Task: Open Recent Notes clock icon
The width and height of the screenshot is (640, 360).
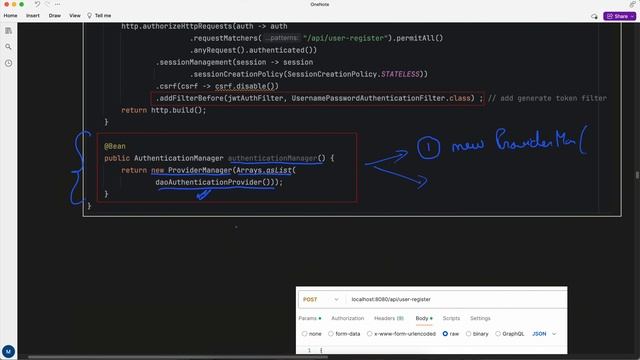Action: pos(8,63)
